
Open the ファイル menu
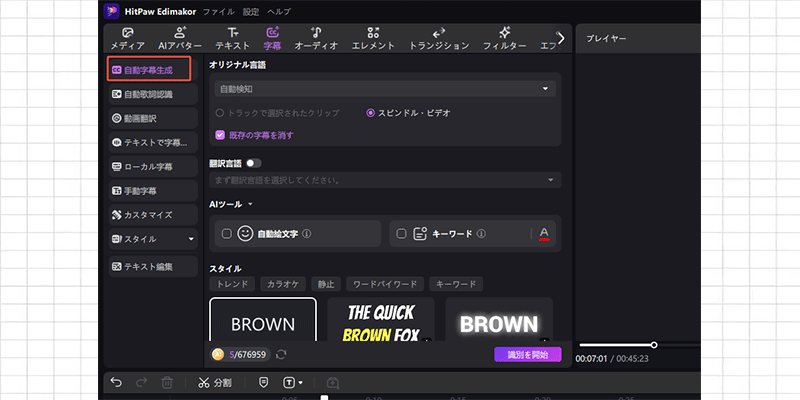(x=218, y=11)
